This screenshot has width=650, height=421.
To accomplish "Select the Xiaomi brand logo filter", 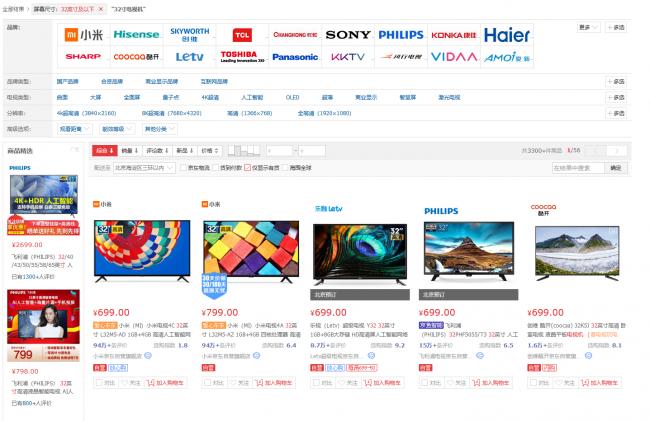I will (x=84, y=35).
